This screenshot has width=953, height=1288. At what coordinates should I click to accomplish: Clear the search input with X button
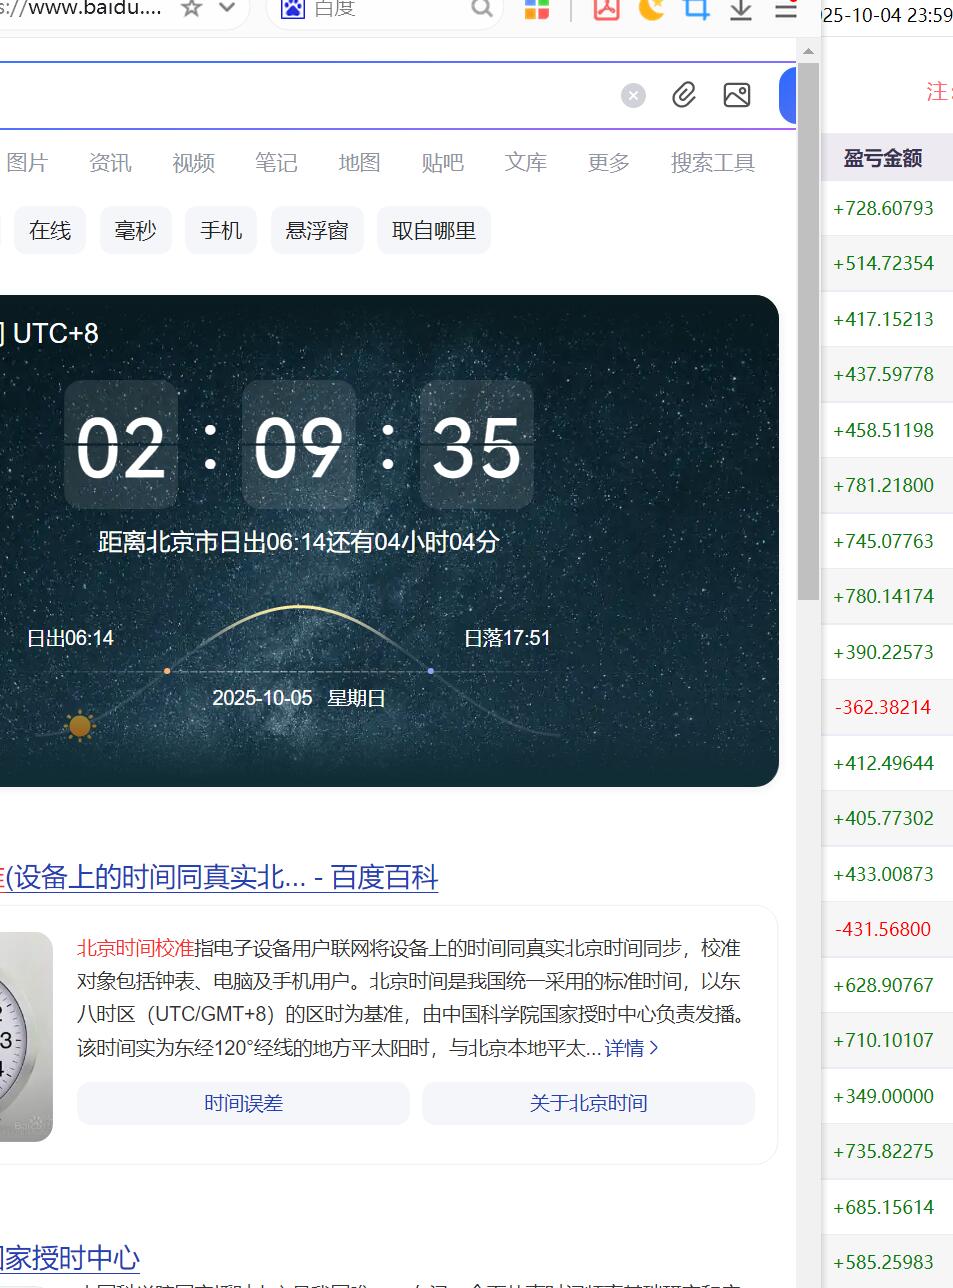[x=633, y=95]
